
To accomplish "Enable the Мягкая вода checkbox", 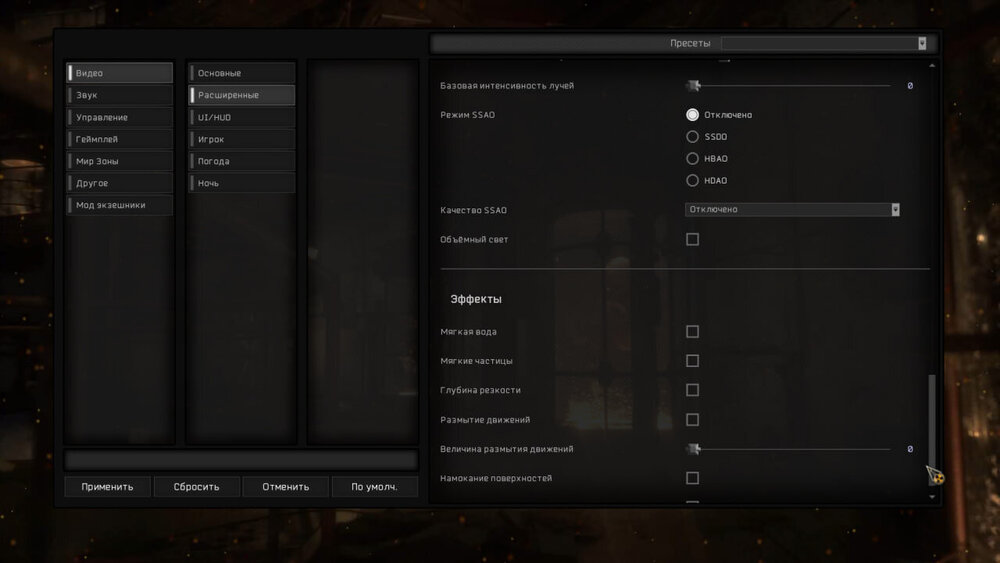I will [x=692, y=332].
